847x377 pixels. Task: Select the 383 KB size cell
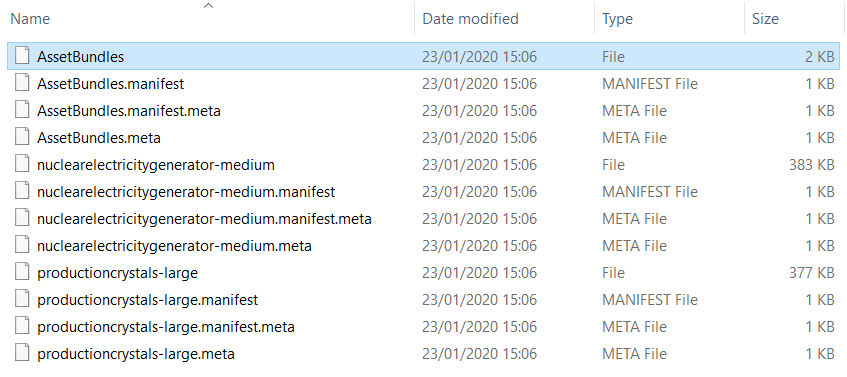click(812, 165)
